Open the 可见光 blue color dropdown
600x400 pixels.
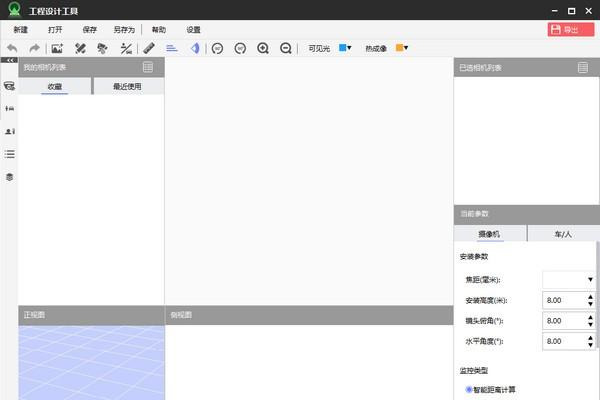(x=345, y=48)
